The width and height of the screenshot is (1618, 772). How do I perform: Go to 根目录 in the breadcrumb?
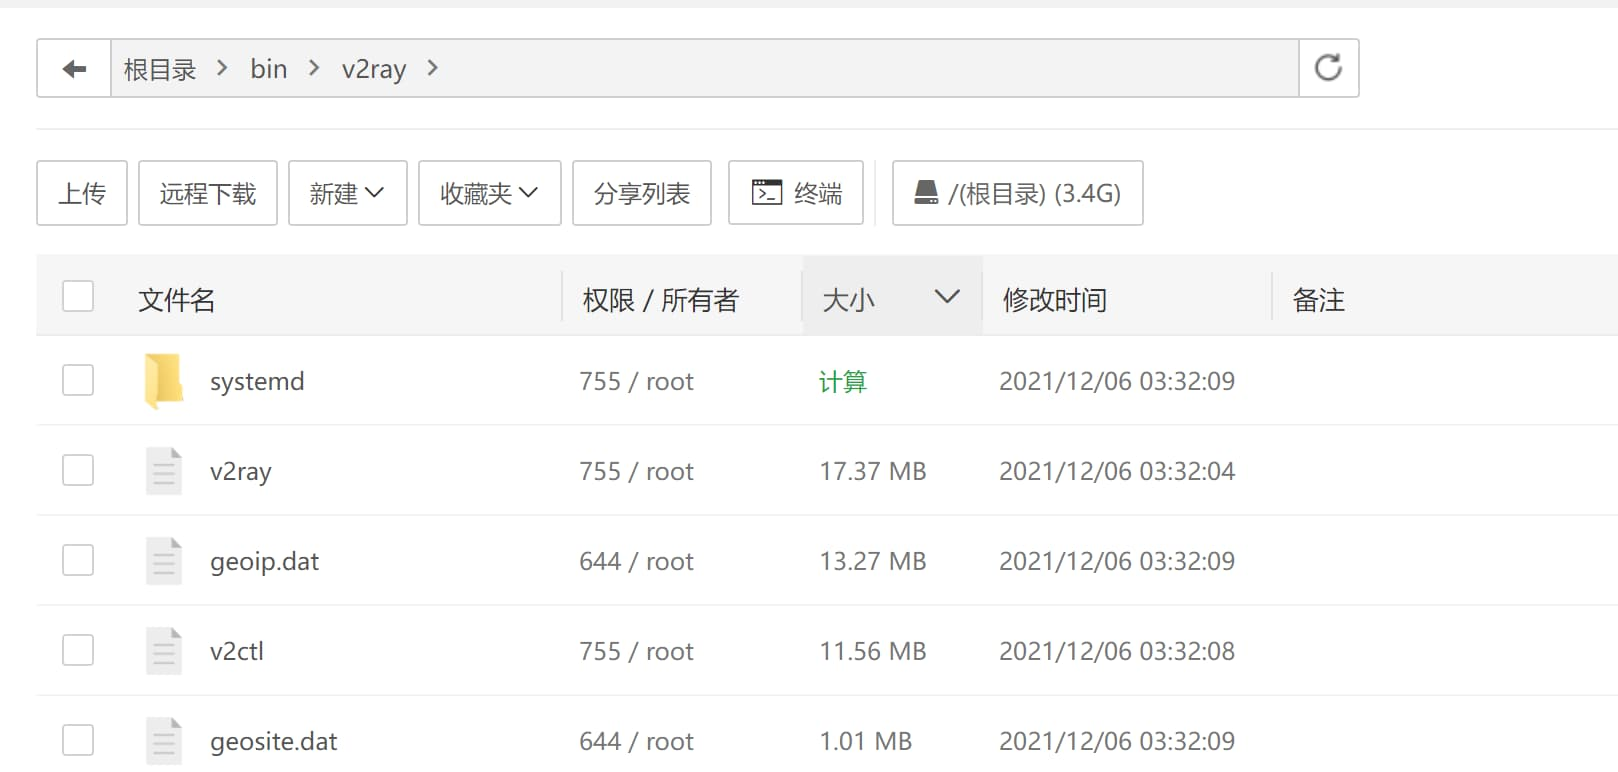tap(160, 69)
